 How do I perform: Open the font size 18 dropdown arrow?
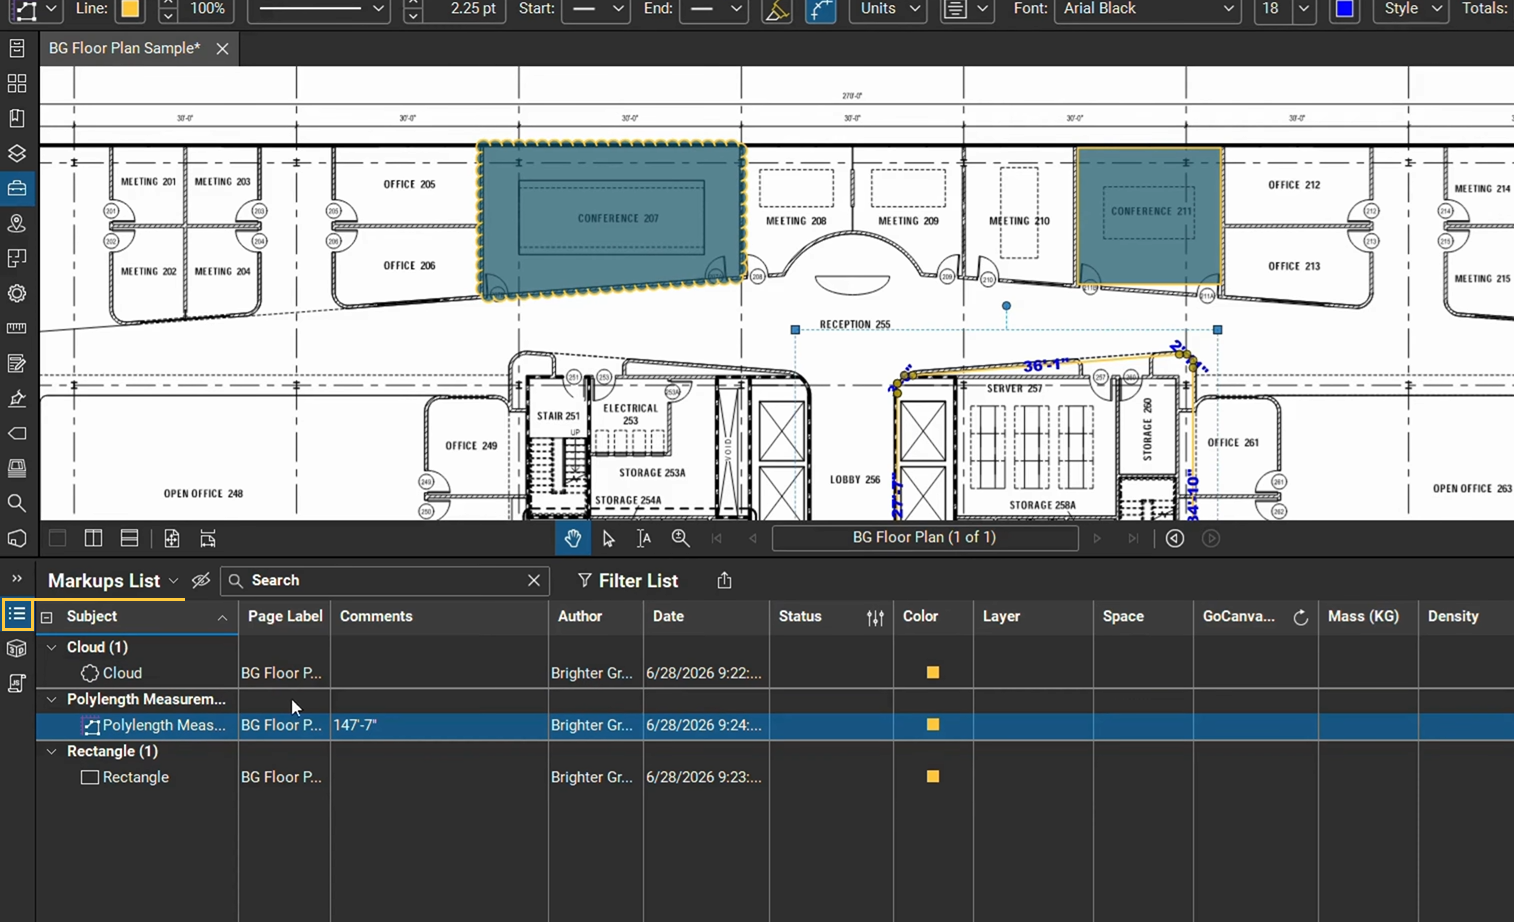1303,9
